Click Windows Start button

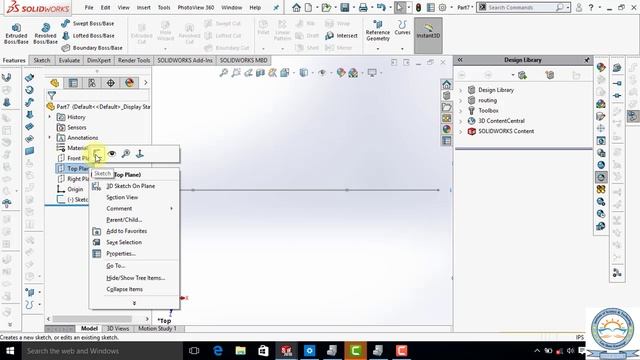(x=10, y=351)
